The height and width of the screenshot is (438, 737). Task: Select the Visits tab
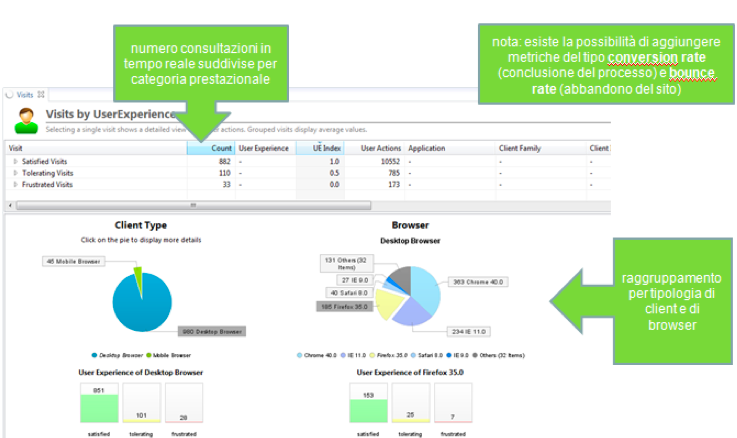click(25, 94)
